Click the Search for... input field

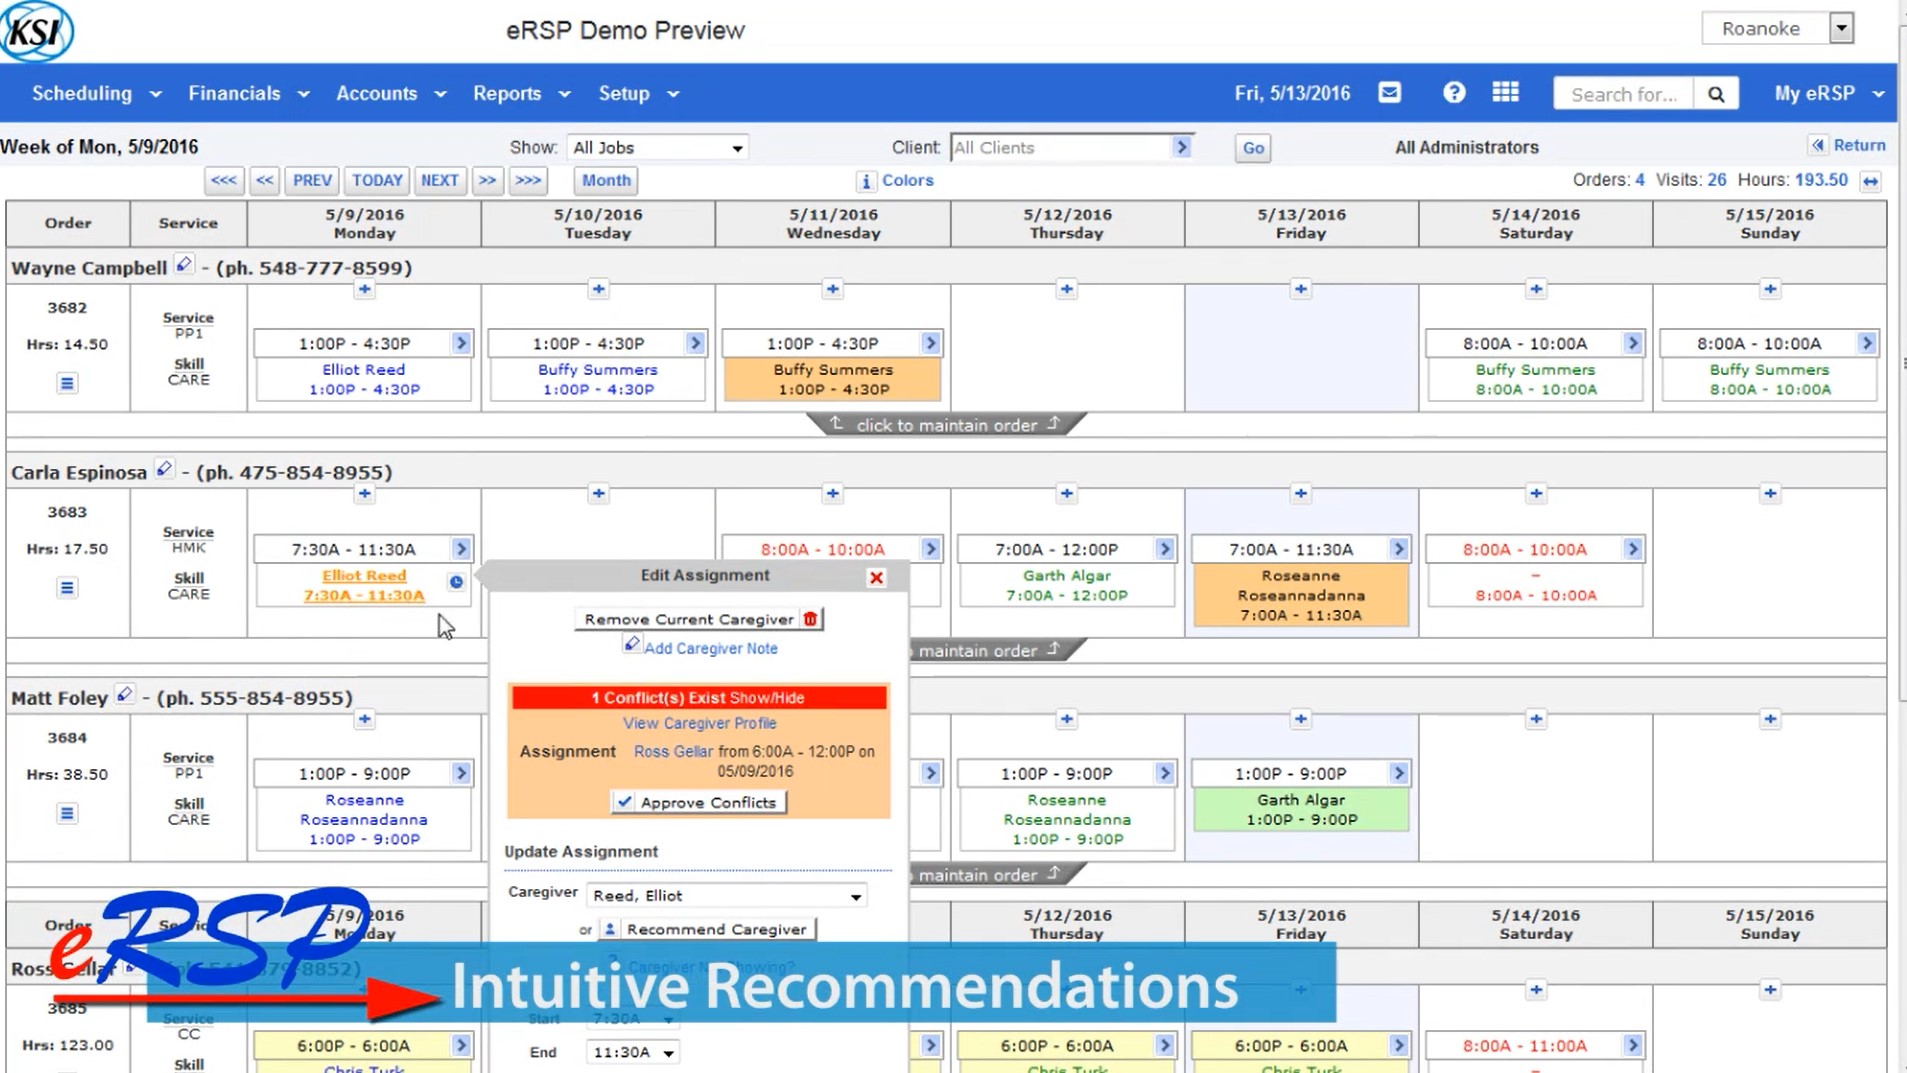(1624, 94)
